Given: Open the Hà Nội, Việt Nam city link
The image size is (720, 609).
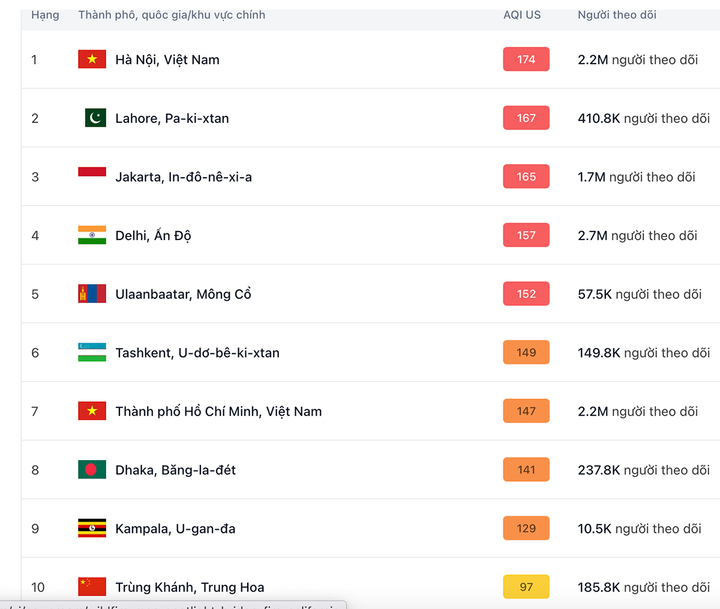Looking at the screenshot, I should click(167, 59).
